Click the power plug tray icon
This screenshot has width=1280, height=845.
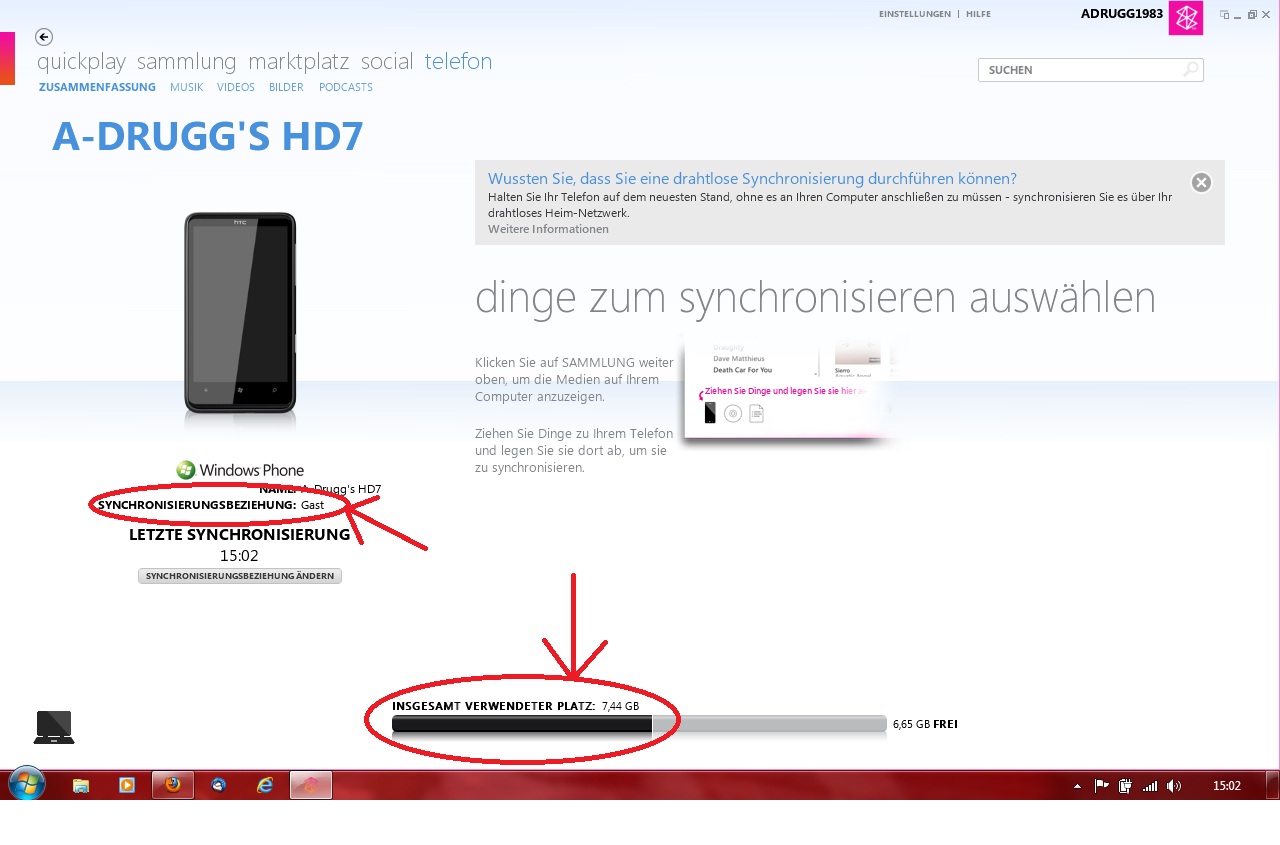click(x=1125, y=786)
